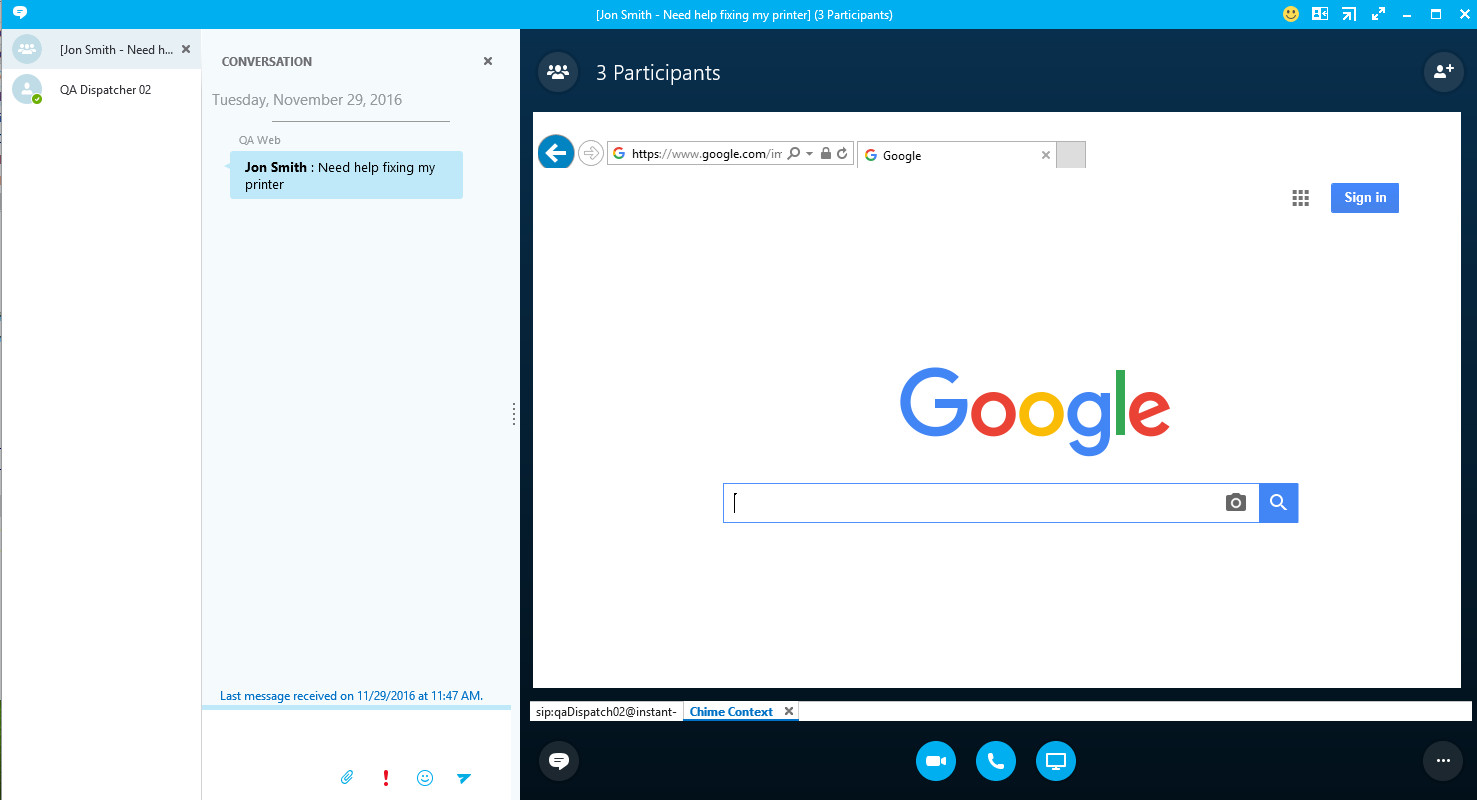The height and width of the screenshot is (800, 1477).
Task: Select the QA Dispatcher 02 conversation
Action: point(100,89)
